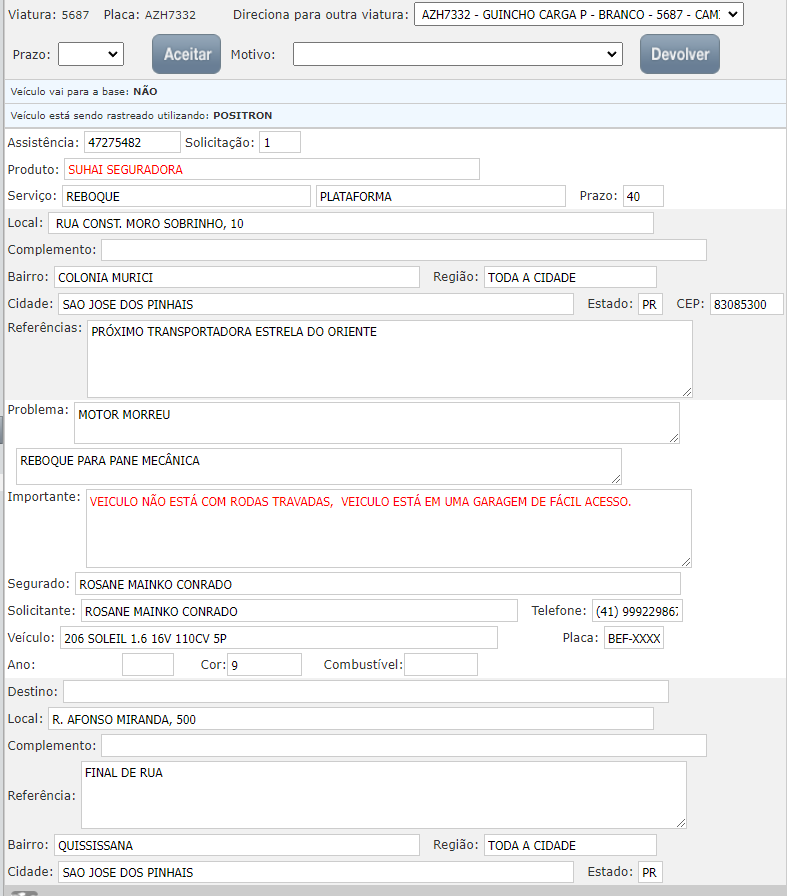Focus the Prazo field showing 40

(642, 196)
